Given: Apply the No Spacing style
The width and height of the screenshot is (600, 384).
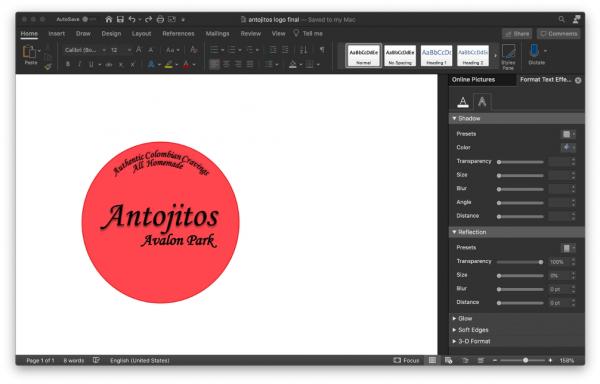Looking at the screenshot, I should [400, 55].
